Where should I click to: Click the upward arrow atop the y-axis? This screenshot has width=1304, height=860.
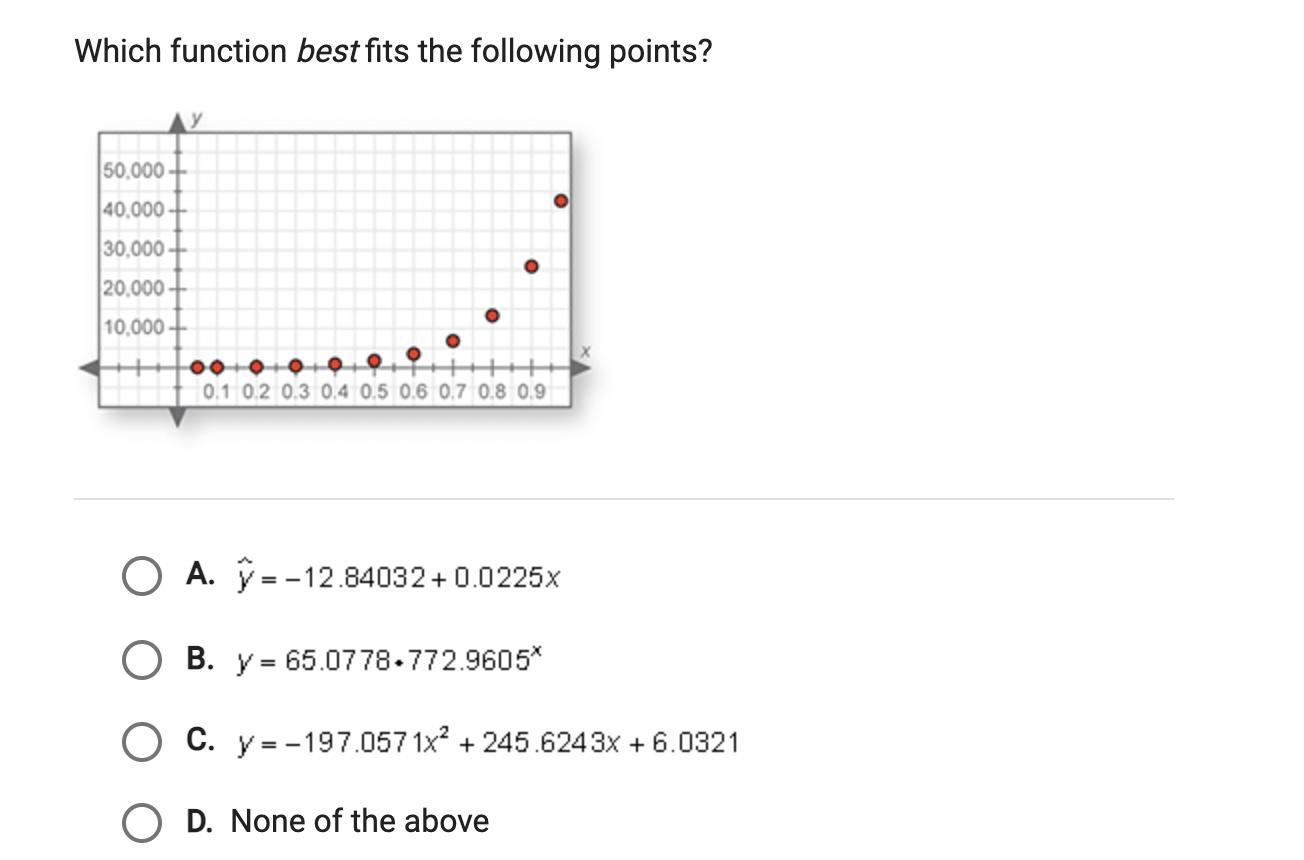pyautogui.click(x=178, y=122)
